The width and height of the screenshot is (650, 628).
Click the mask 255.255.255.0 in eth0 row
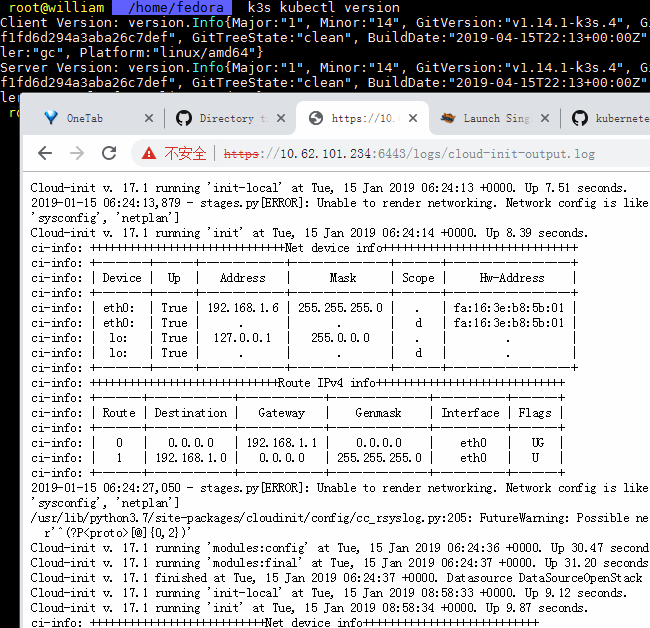340,308
